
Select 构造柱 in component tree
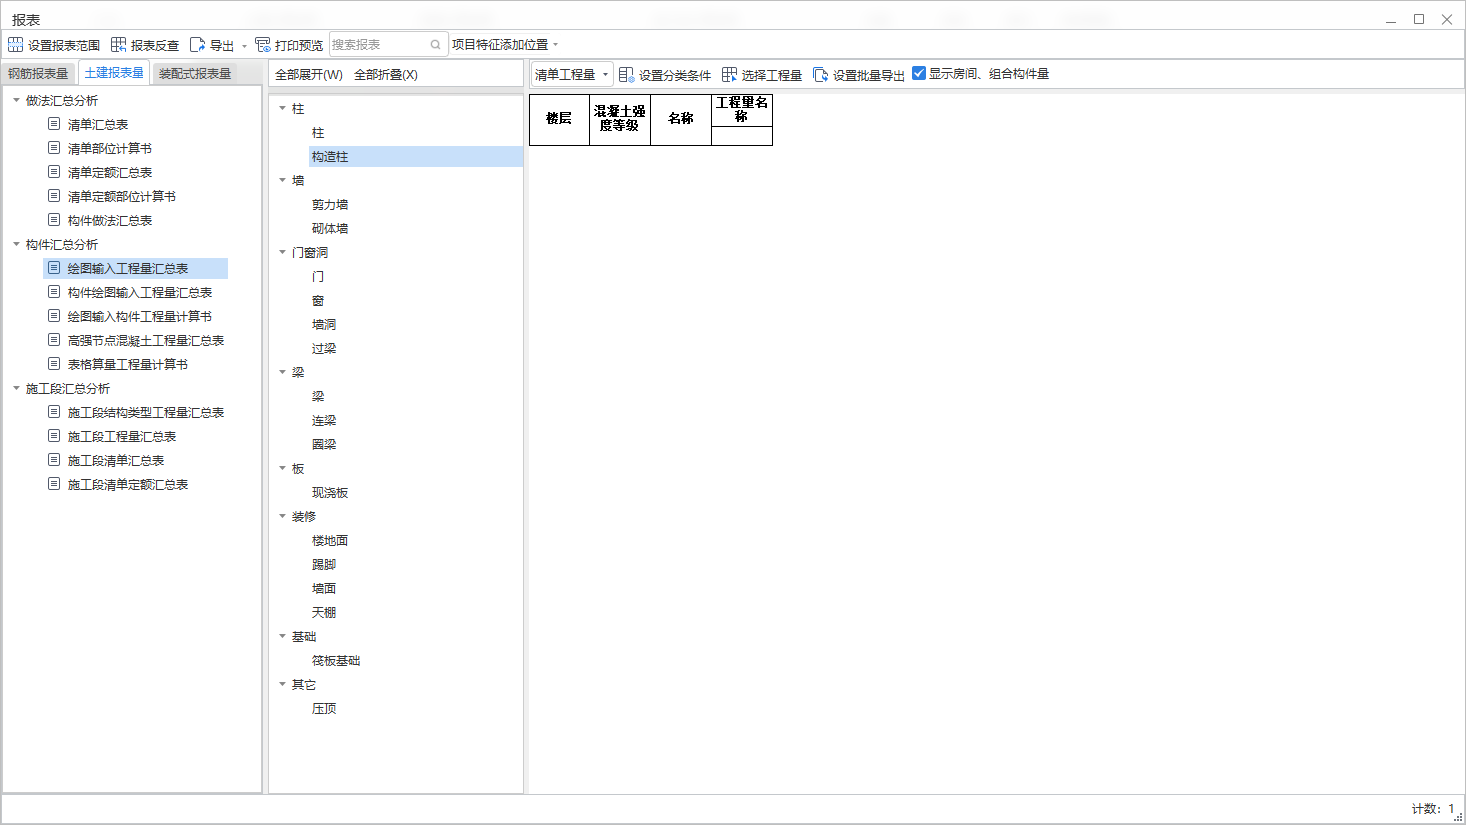[330, 156]
